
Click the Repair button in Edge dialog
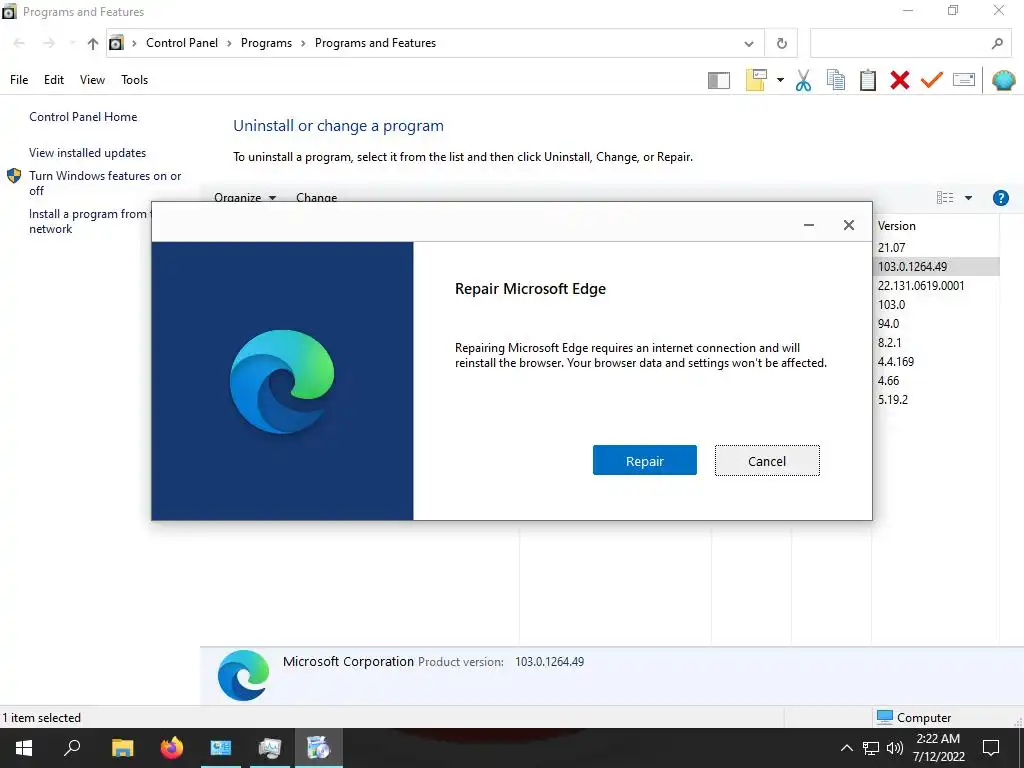[645, 460]
